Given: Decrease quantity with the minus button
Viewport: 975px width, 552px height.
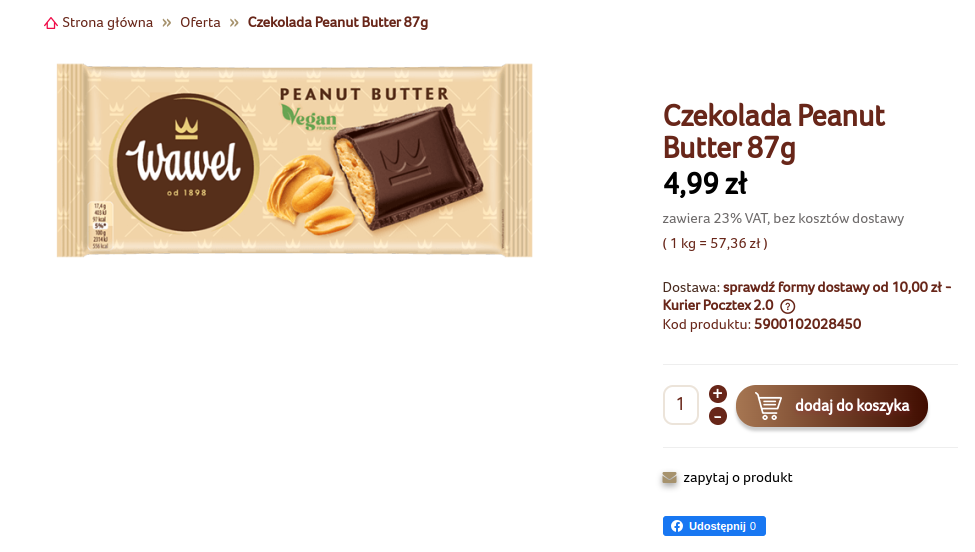Looking at the screenshot, I should pyautogui.click(x=718, y=416).
